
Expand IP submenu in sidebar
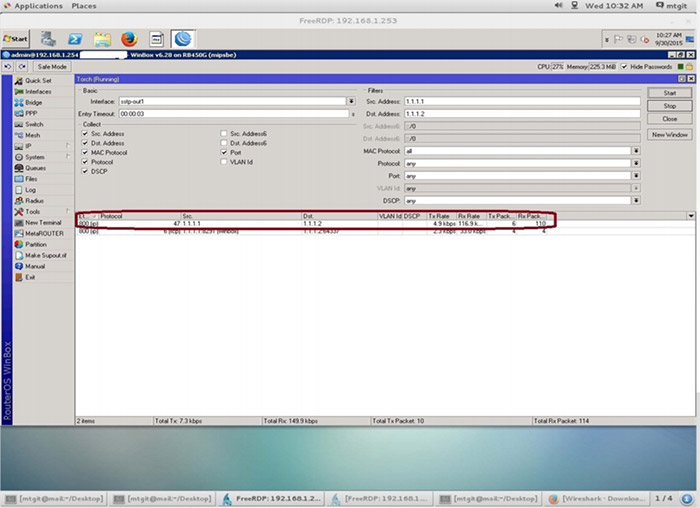67,146
